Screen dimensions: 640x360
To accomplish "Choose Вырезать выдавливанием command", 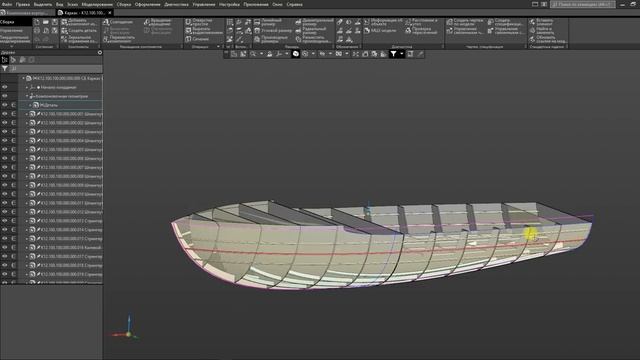I will click(204, 31).
